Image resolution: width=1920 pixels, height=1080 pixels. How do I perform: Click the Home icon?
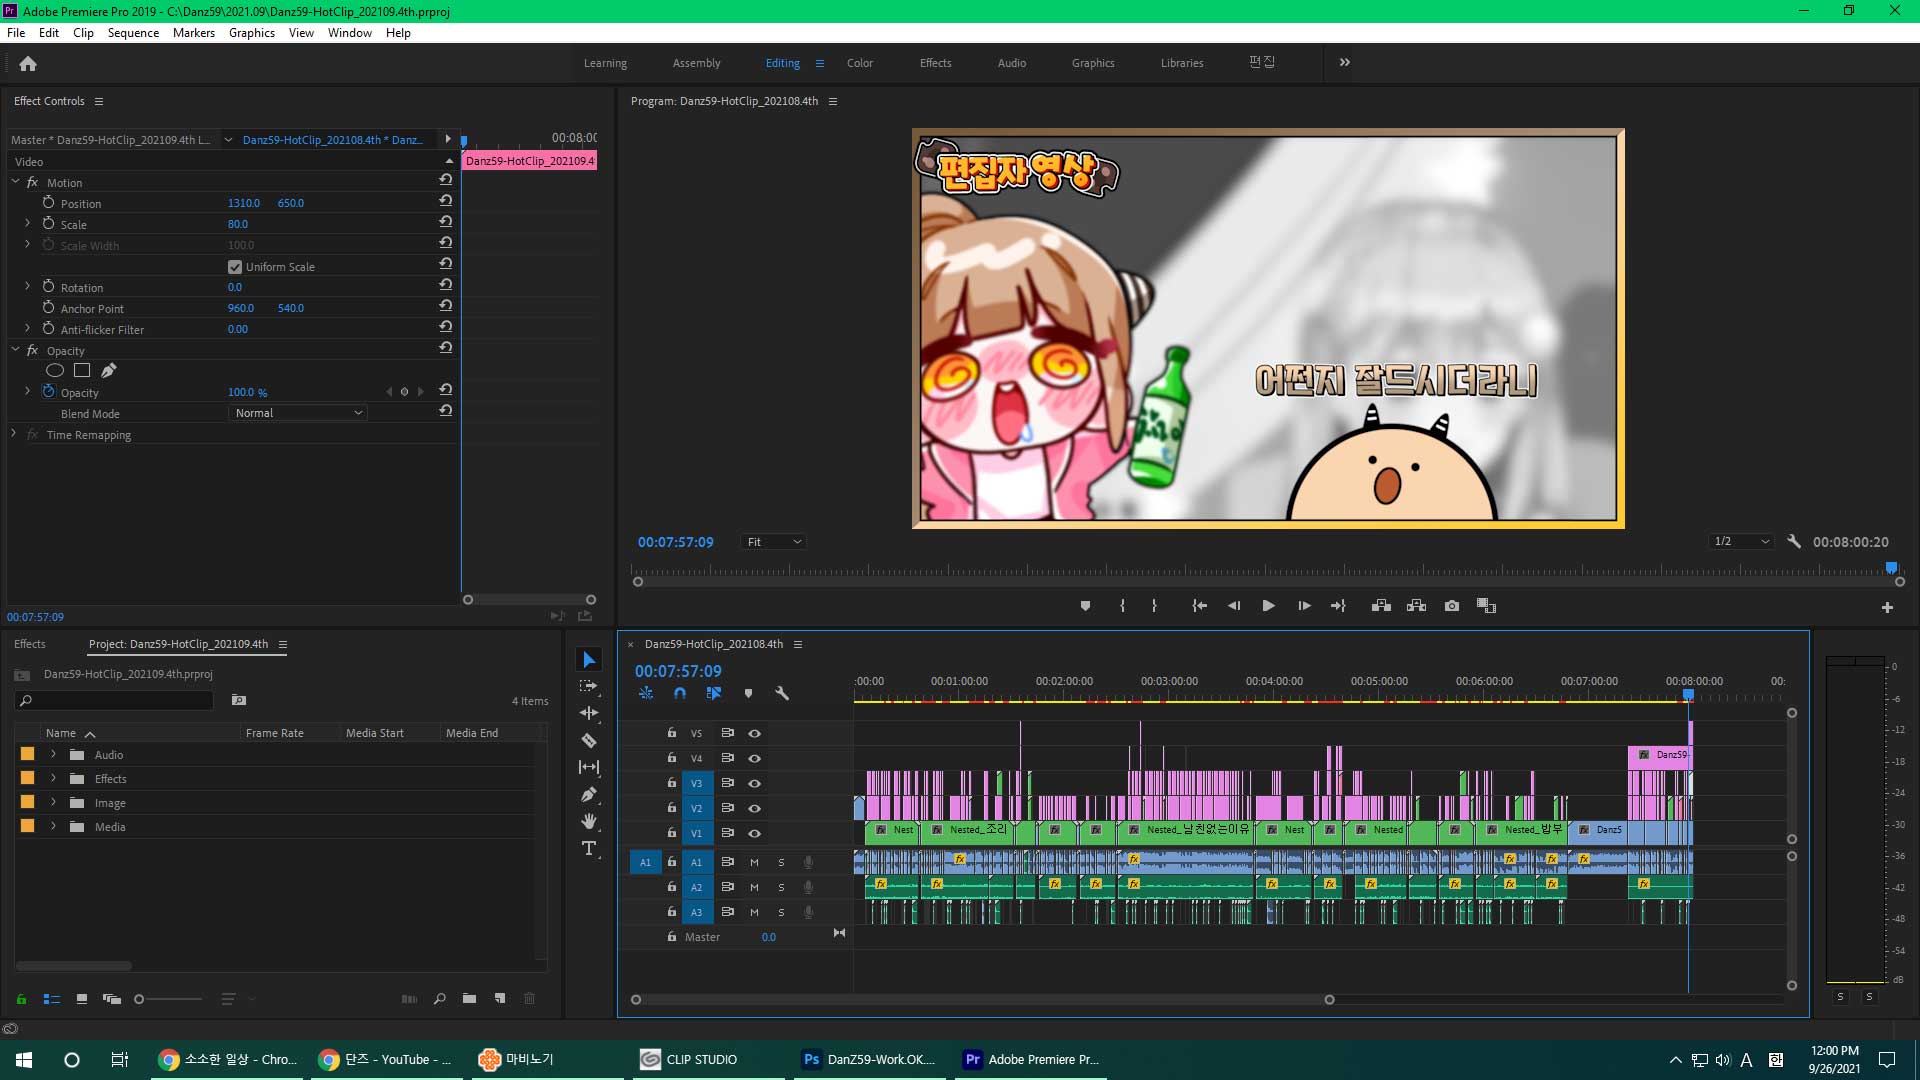pos(28,63)
